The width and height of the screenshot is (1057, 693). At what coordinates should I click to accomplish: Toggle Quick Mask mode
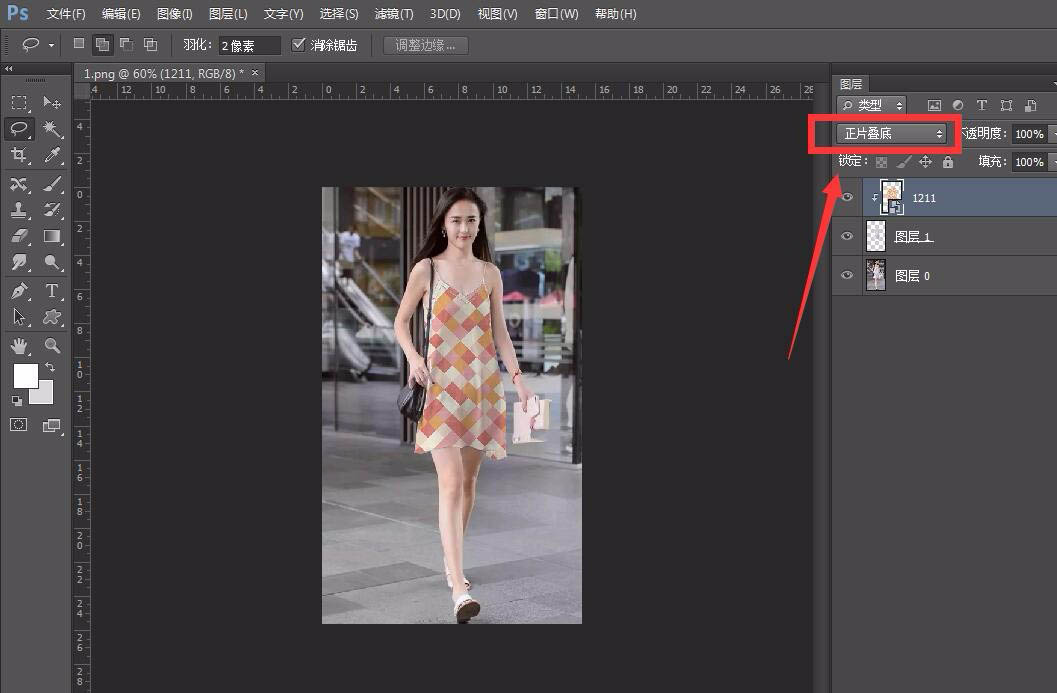click(19, 425)
